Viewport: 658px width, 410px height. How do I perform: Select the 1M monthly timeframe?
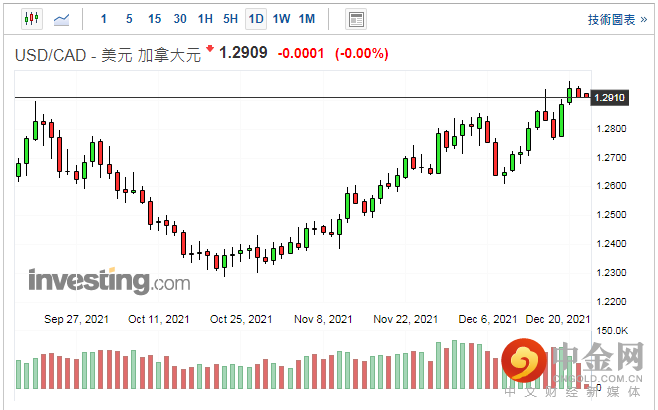pyautogui.click(x=307, y=19)
